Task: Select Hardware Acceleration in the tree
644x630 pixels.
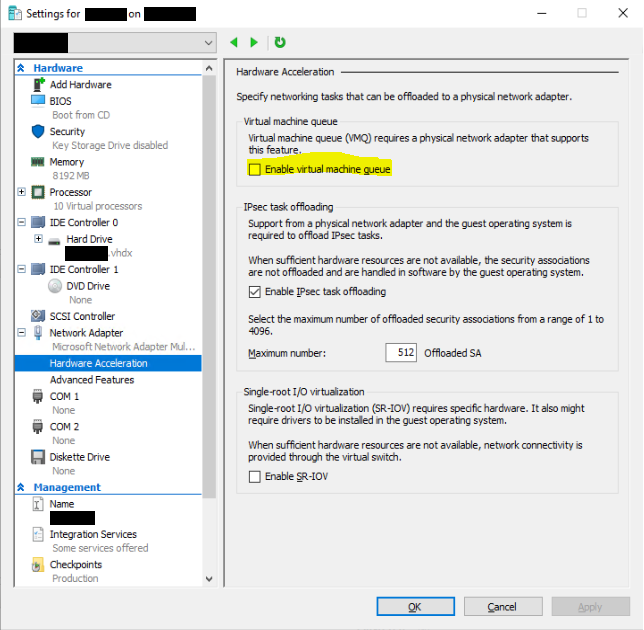Action: click(x=108, y=363)
